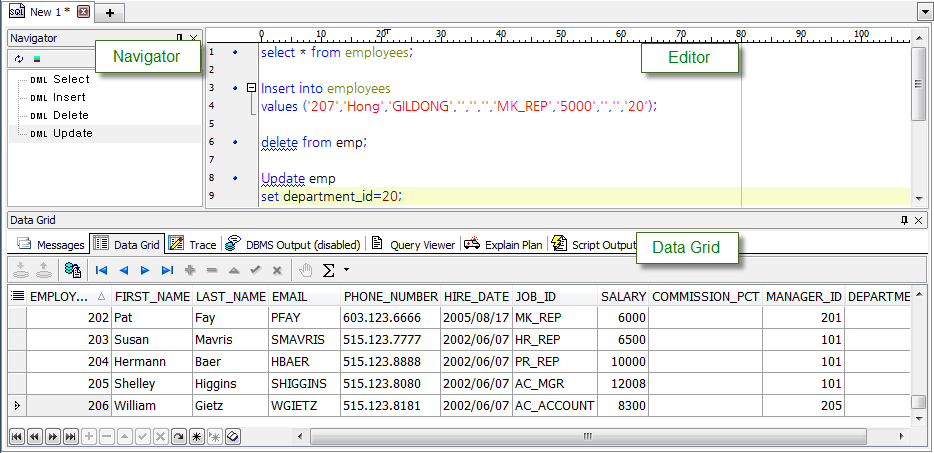Open the Sigma dropdown arrow
The image size is (934, 453).
tap(346, 270)
